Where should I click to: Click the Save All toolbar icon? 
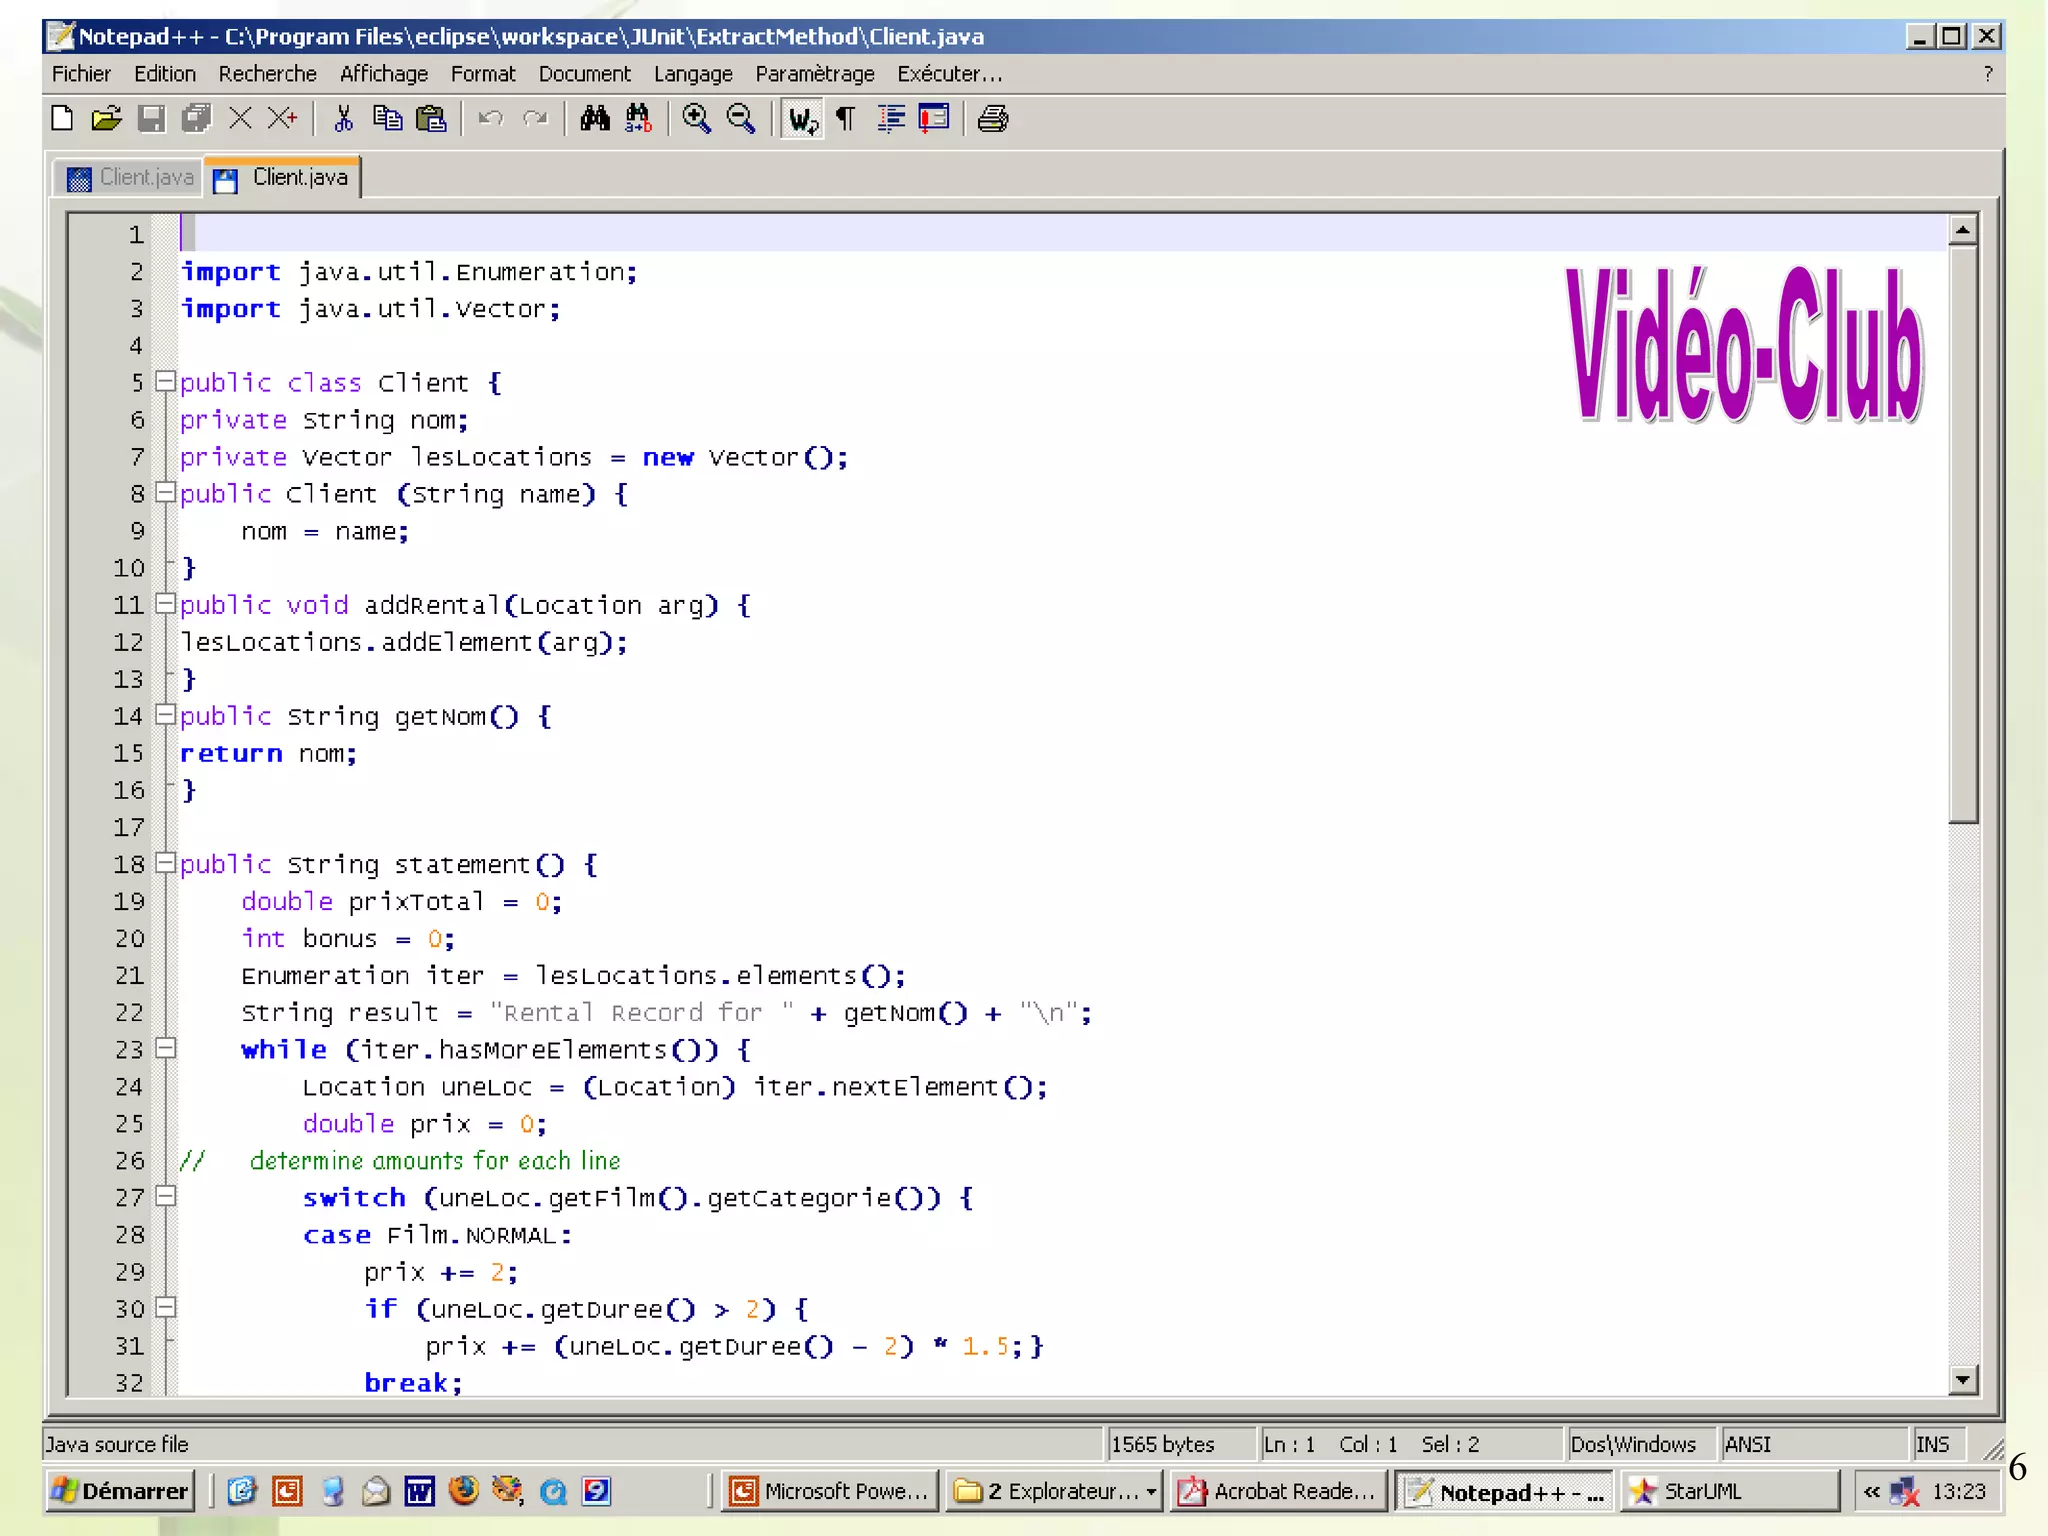(x=197, y=119)
